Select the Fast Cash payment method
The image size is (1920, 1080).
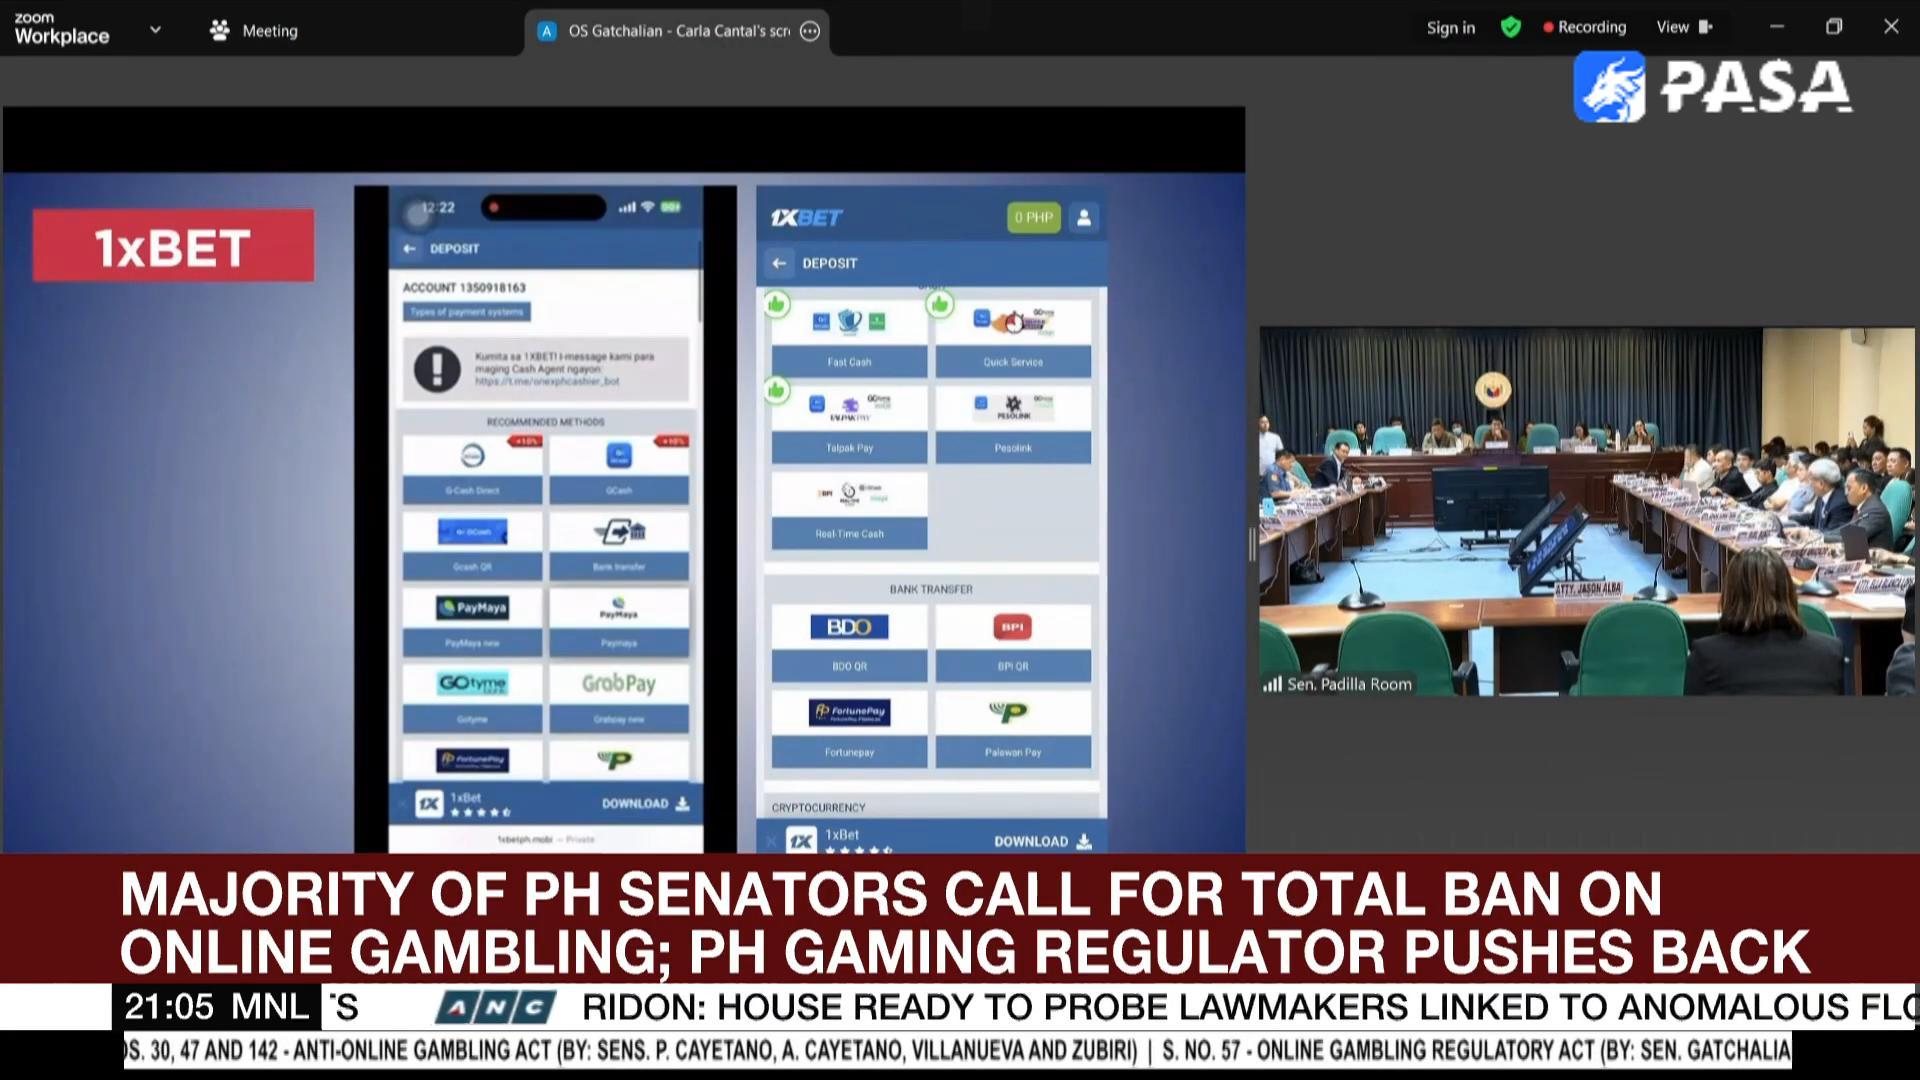[x=849, y=339]
